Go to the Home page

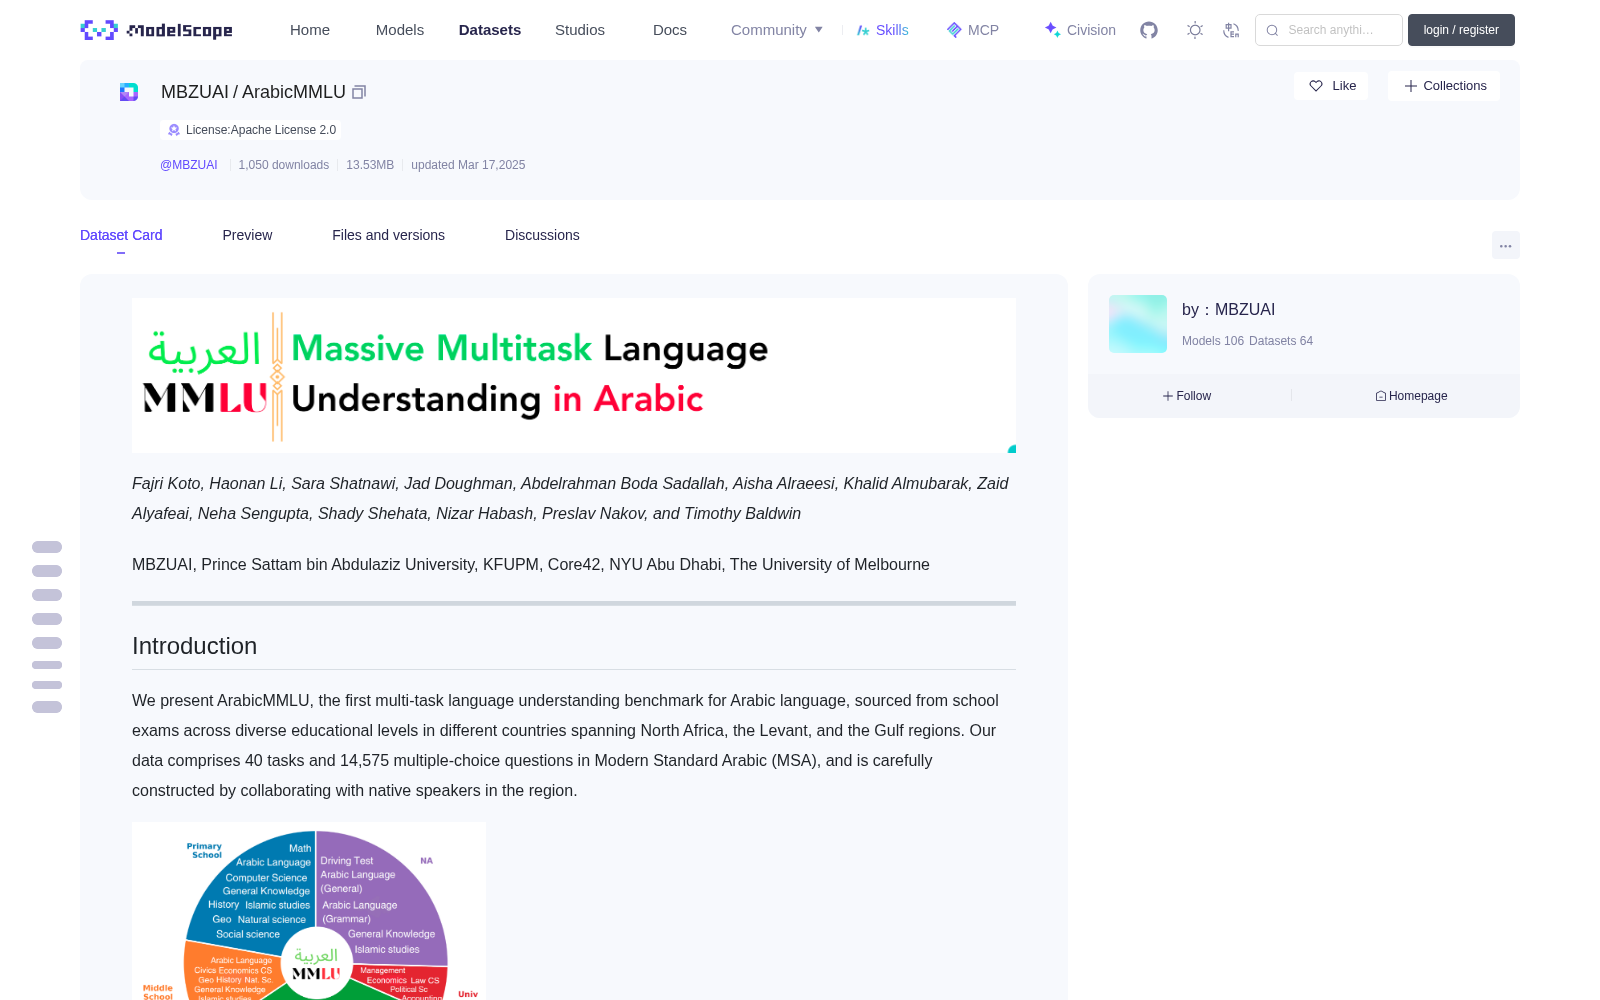coord(310,30)
